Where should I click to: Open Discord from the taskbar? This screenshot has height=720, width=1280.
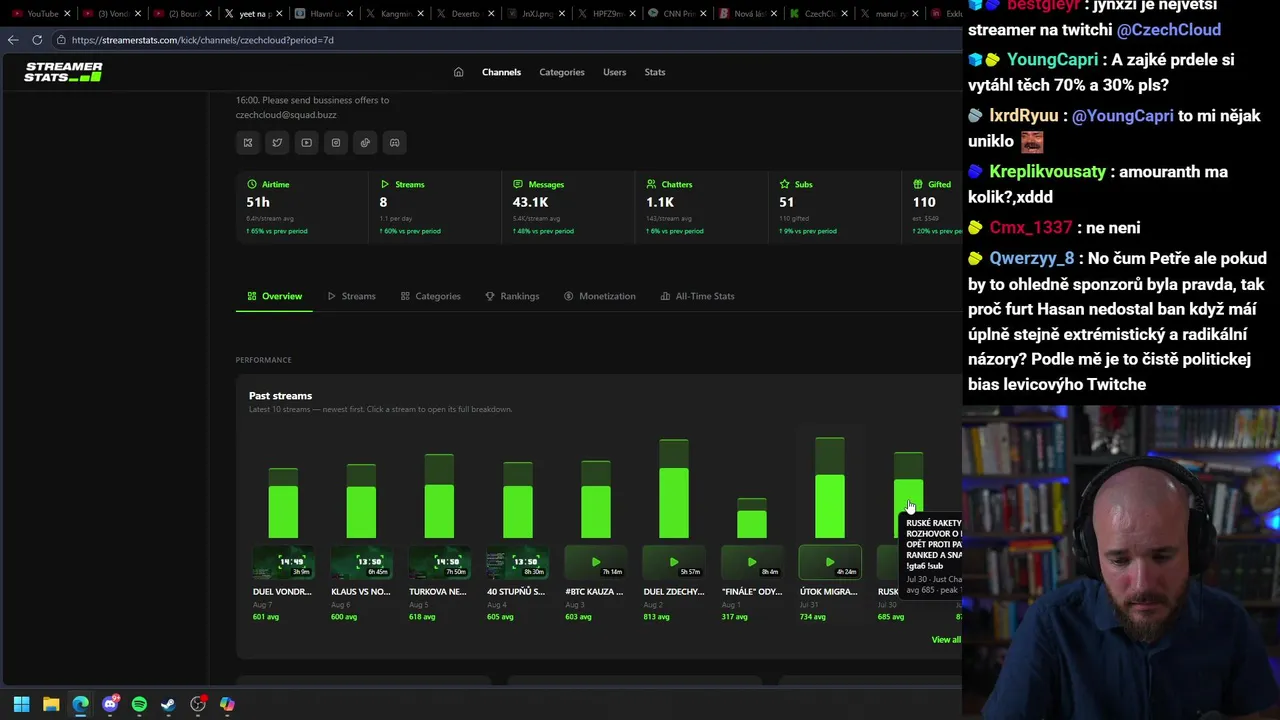click(x=110, y=704)
